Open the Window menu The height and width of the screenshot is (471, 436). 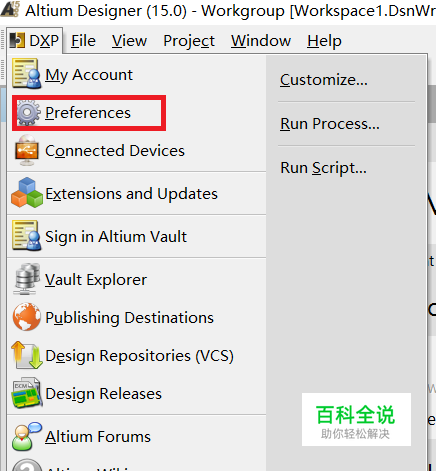(261, 41)
